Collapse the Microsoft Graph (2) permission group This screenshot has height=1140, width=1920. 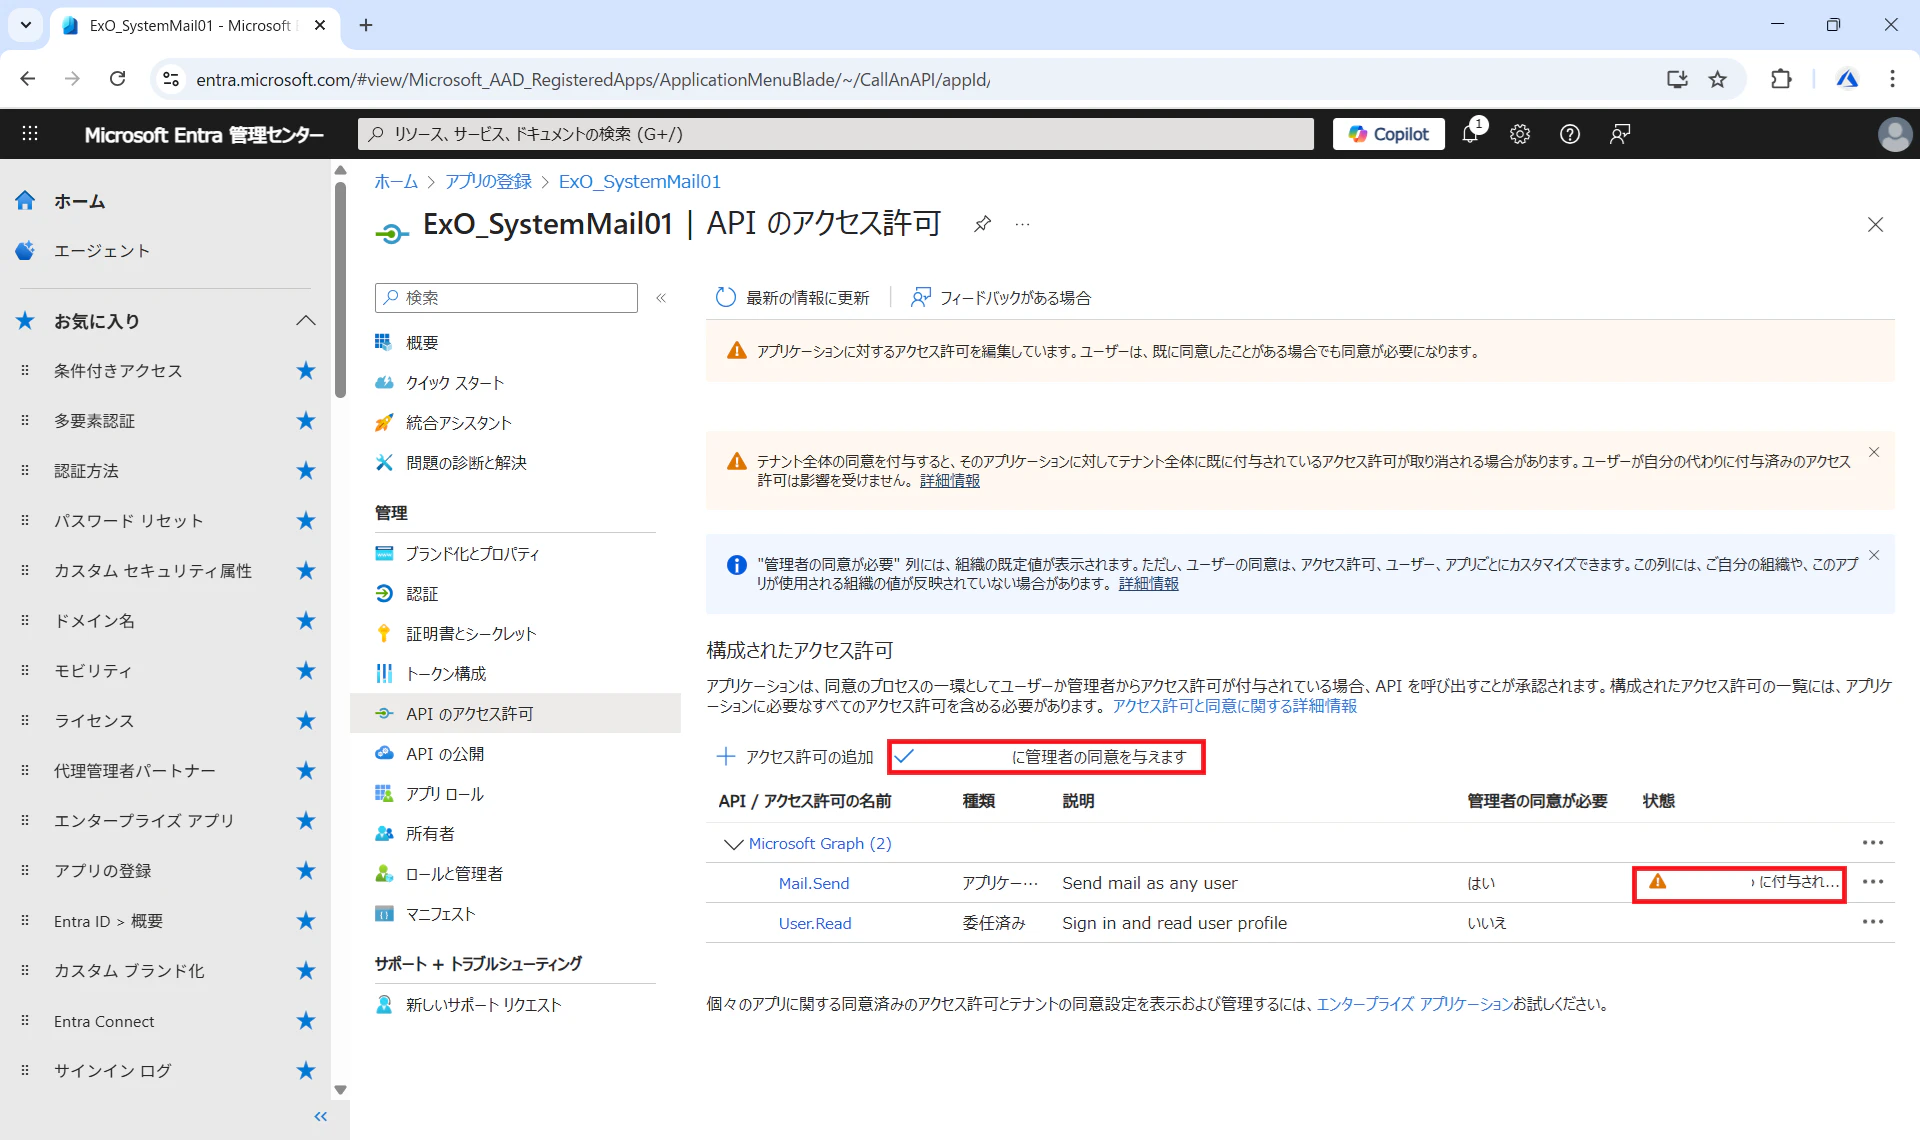tap(733, 844)
